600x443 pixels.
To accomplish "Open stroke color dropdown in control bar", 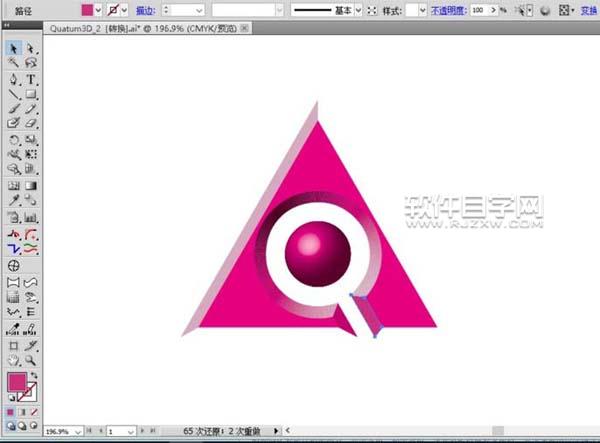I will pyautogui.click(x=124, y=10).
